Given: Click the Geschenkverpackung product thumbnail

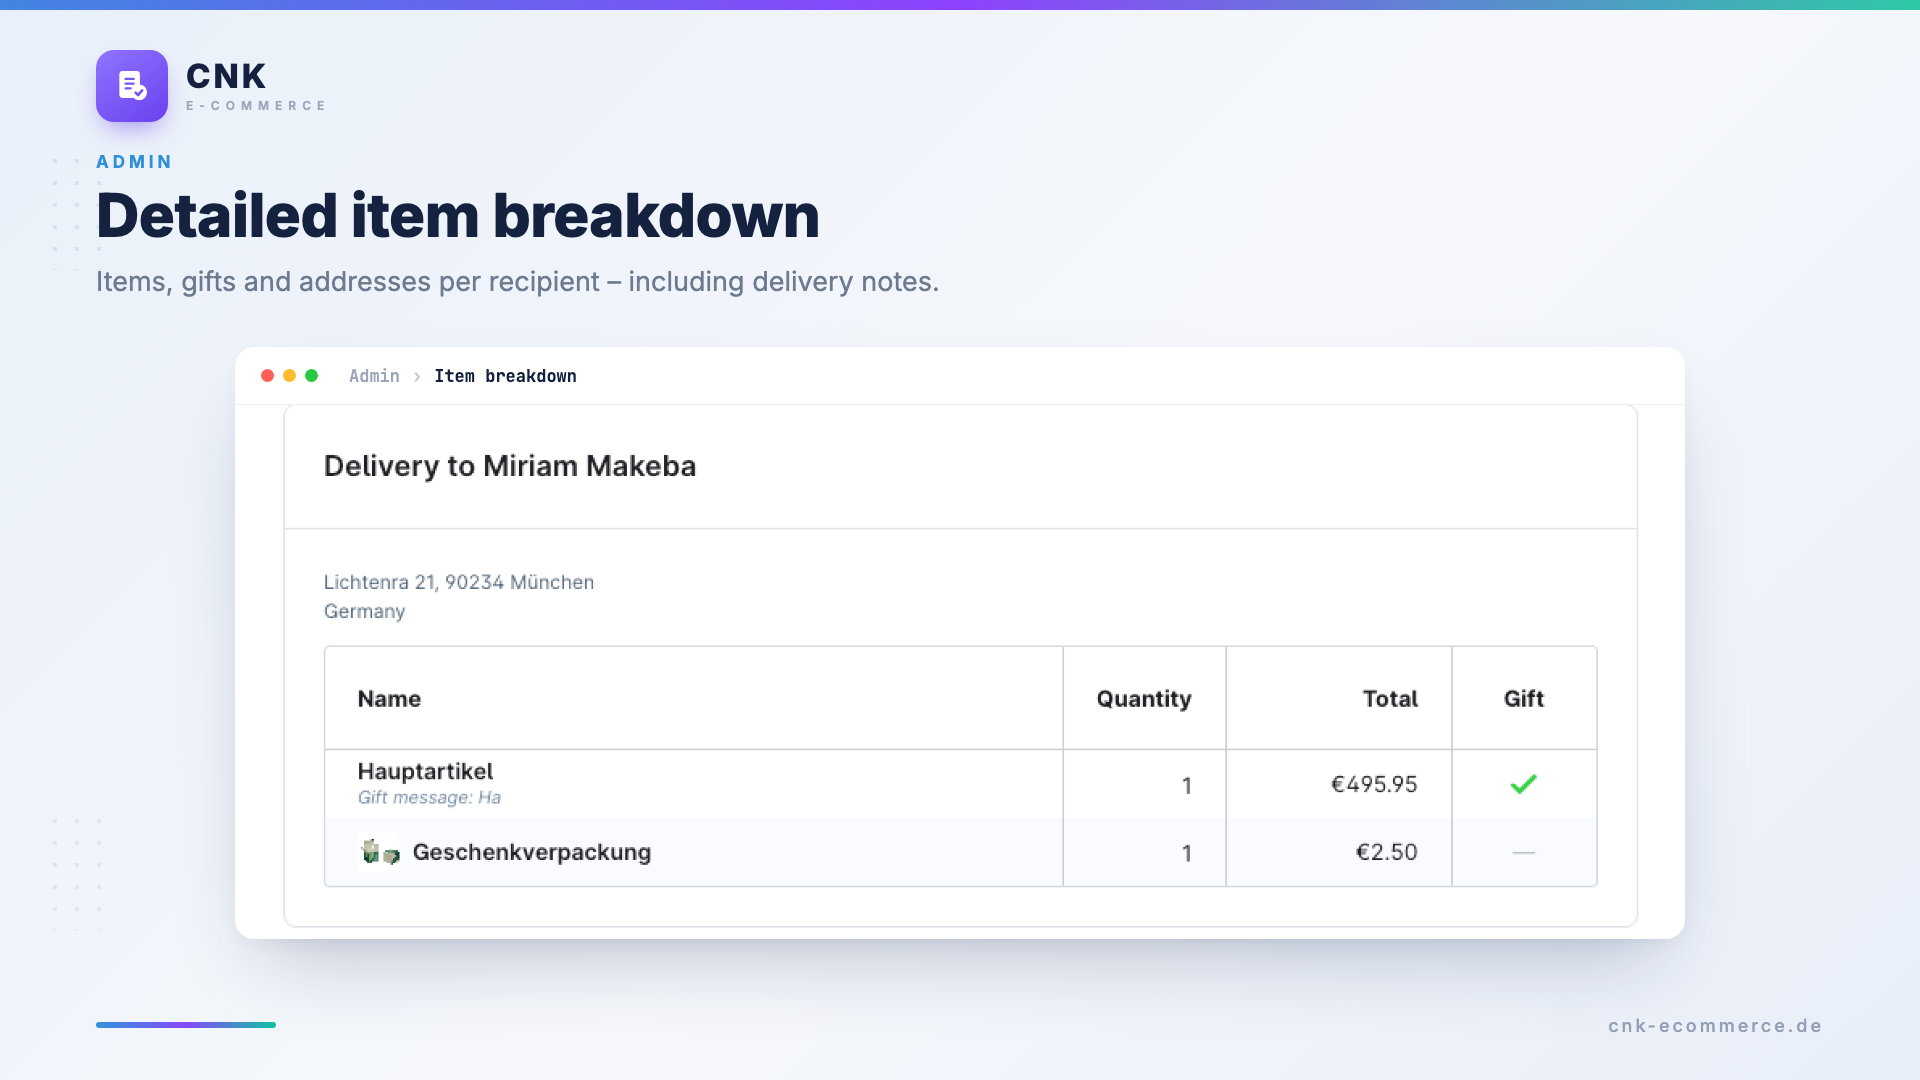Looking at the screenshot, I should 379,852.
